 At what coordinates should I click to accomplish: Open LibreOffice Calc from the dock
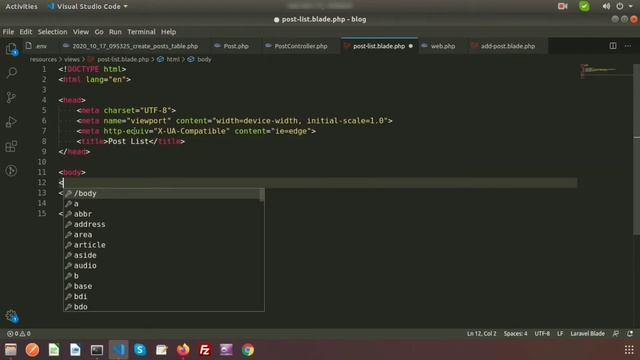pos(54,350)
